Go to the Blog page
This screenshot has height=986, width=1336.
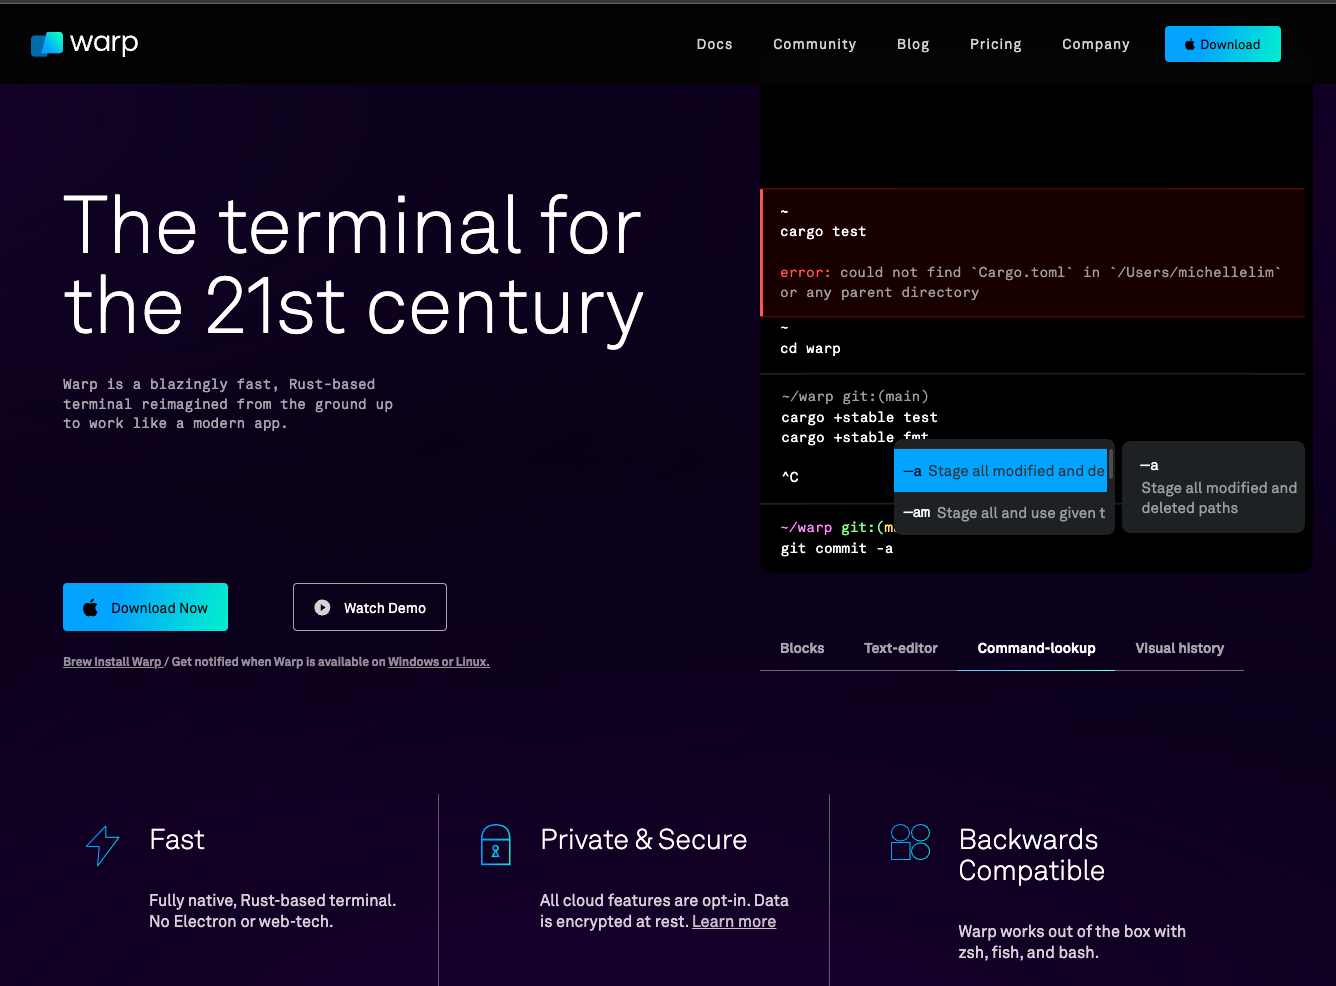click(913, 44)
